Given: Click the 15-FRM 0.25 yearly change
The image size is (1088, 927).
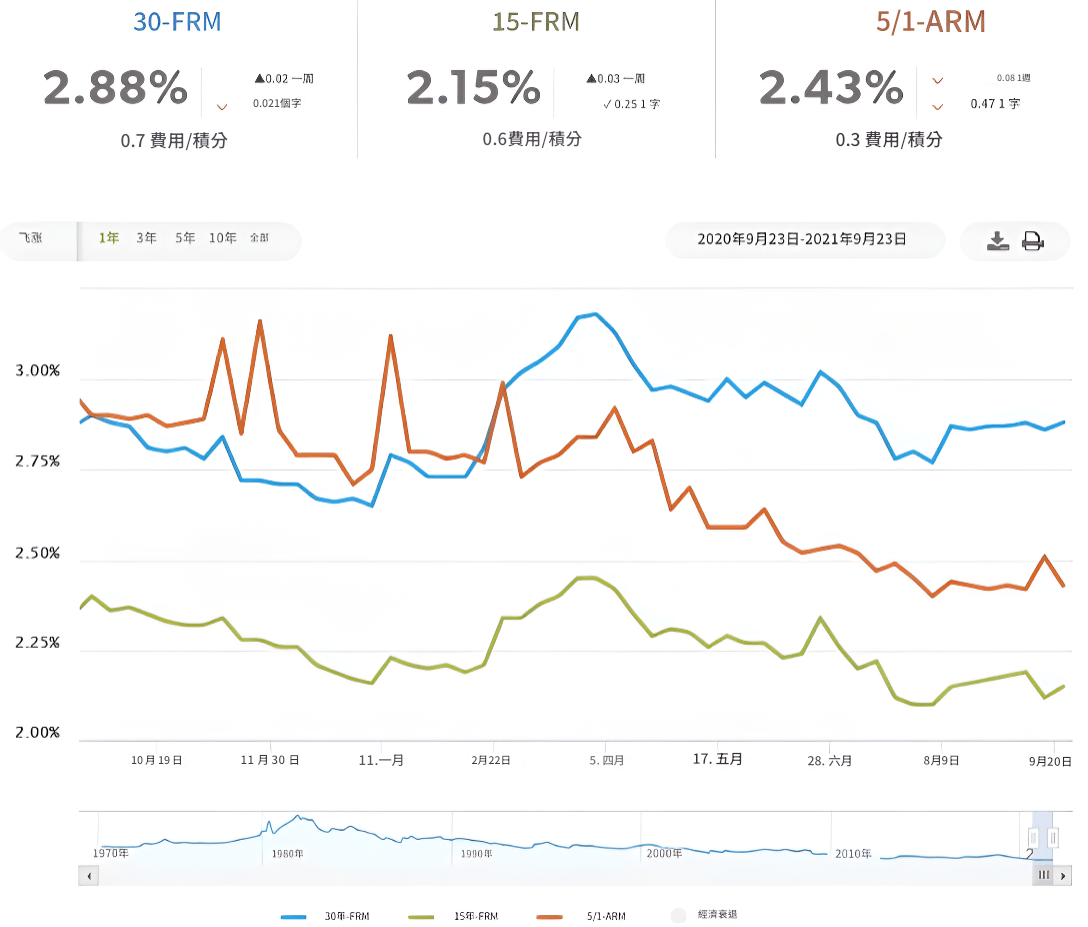Looking at the screenshot, I should 631,104.
